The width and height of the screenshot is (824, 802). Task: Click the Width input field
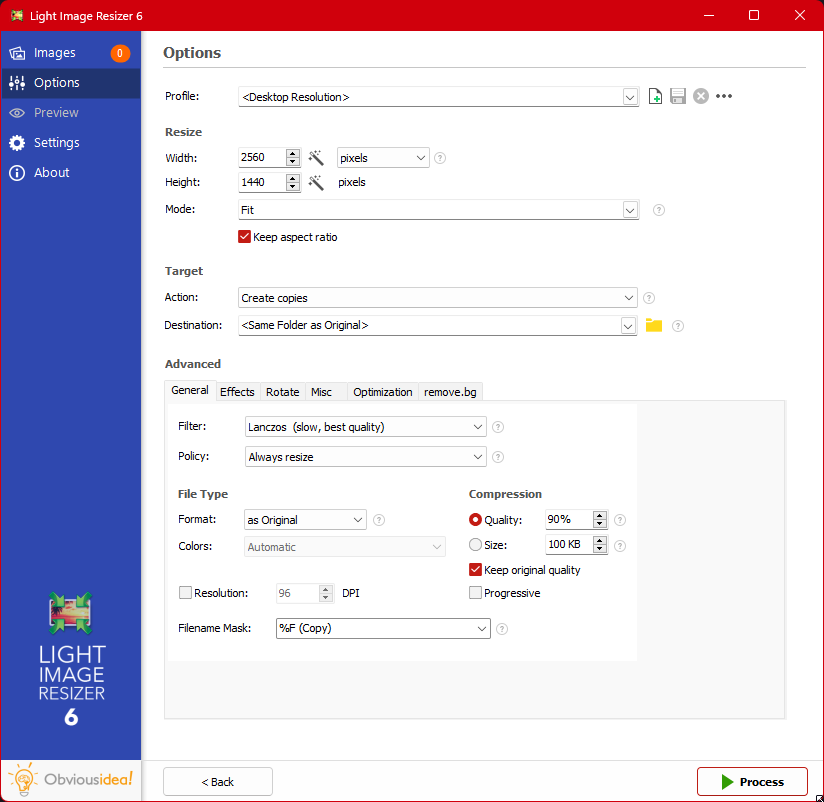pyautogui.click(x=261, y=158)
